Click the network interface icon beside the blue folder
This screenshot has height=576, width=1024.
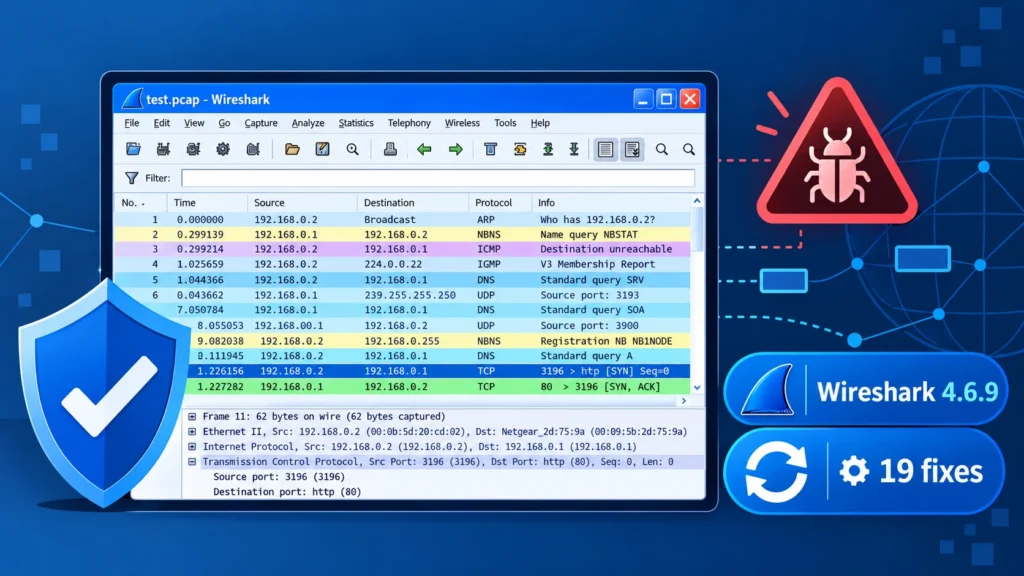(x=163, y=149)
